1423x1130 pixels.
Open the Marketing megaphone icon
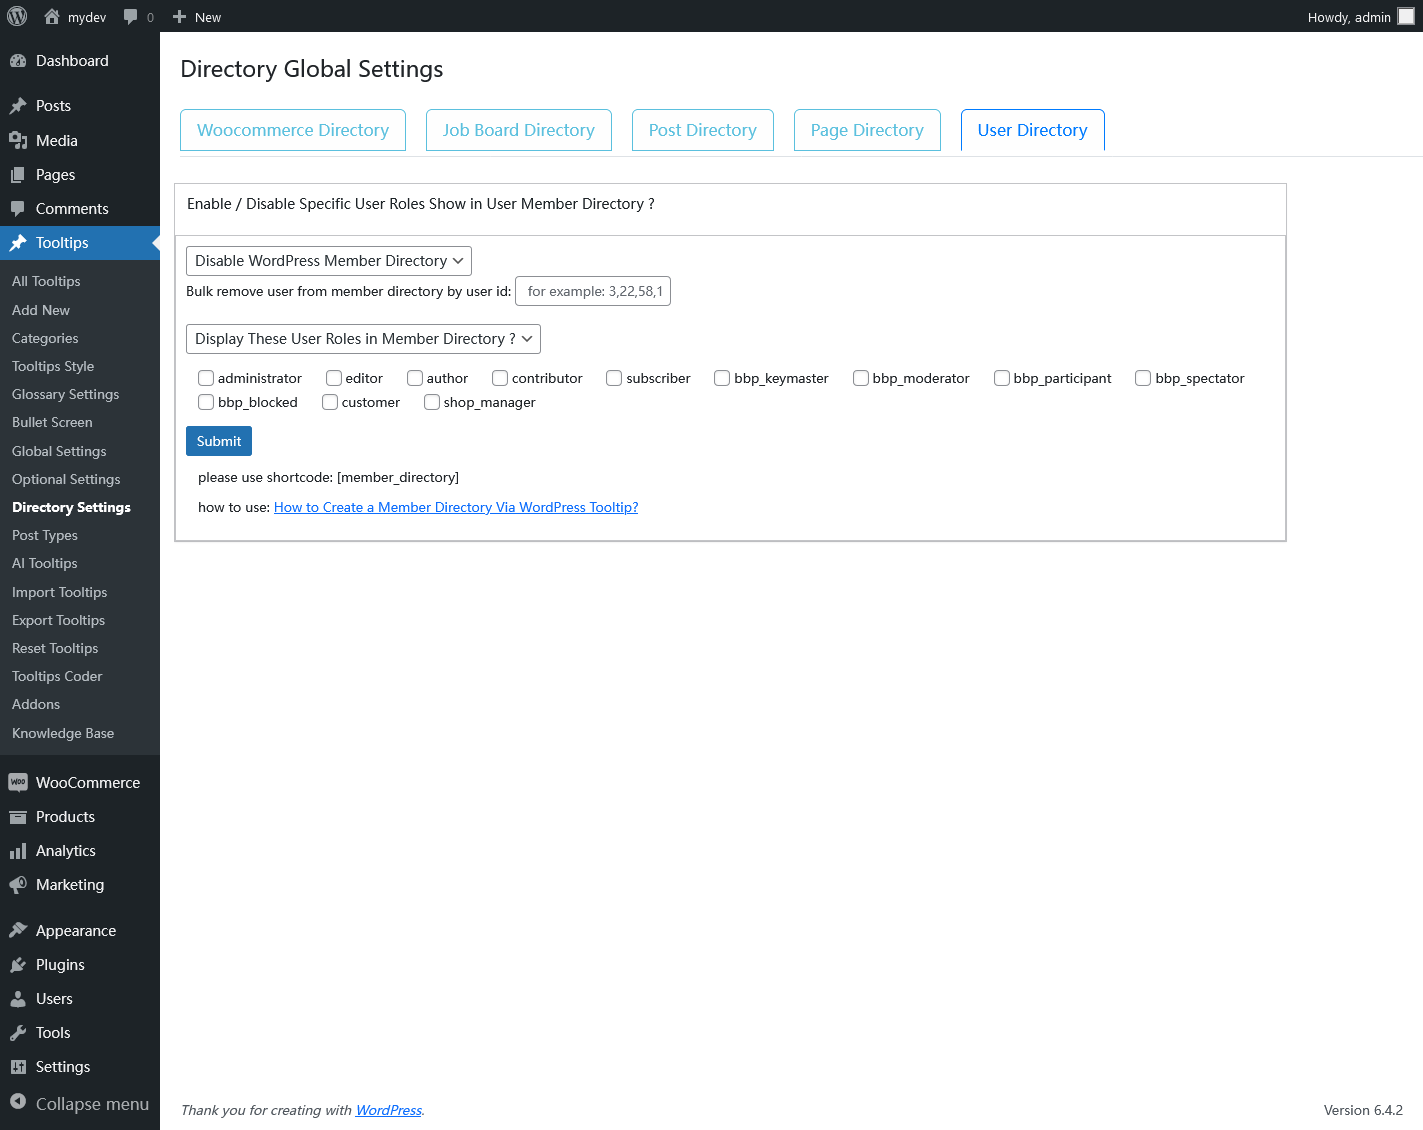pyautogui.click(x=19, y=884)
